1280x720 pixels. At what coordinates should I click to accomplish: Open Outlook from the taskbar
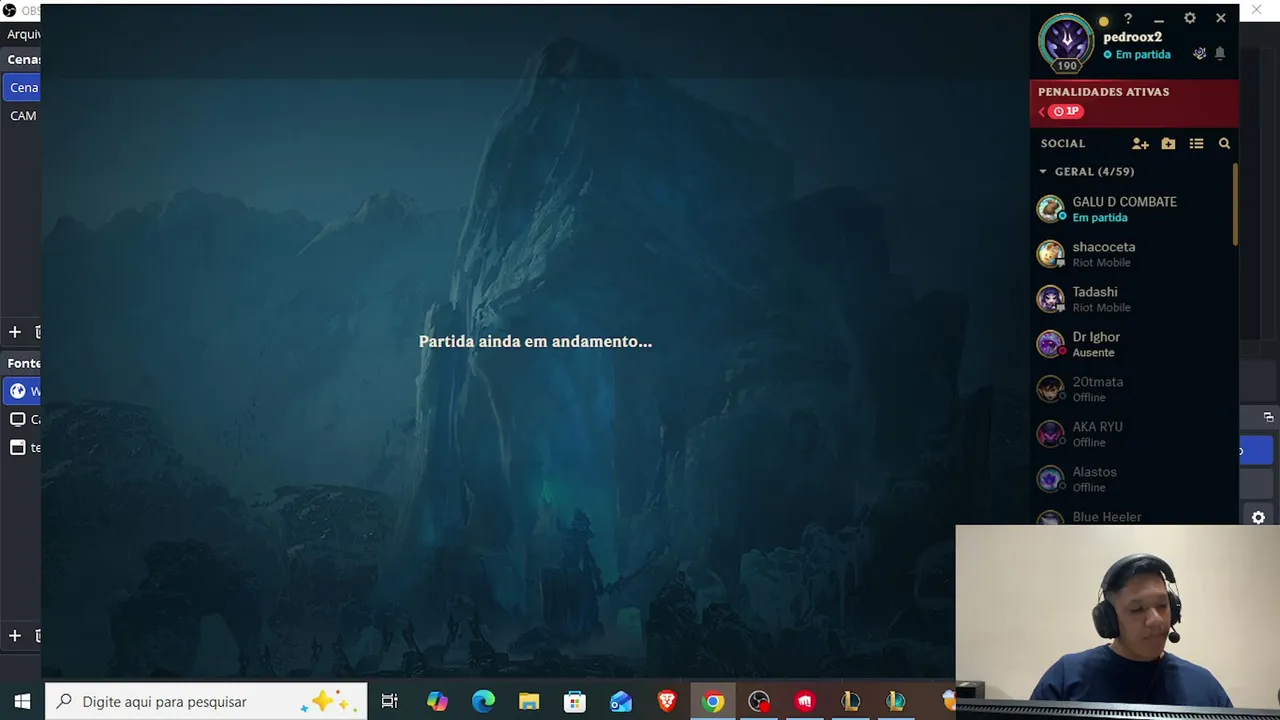621,702
